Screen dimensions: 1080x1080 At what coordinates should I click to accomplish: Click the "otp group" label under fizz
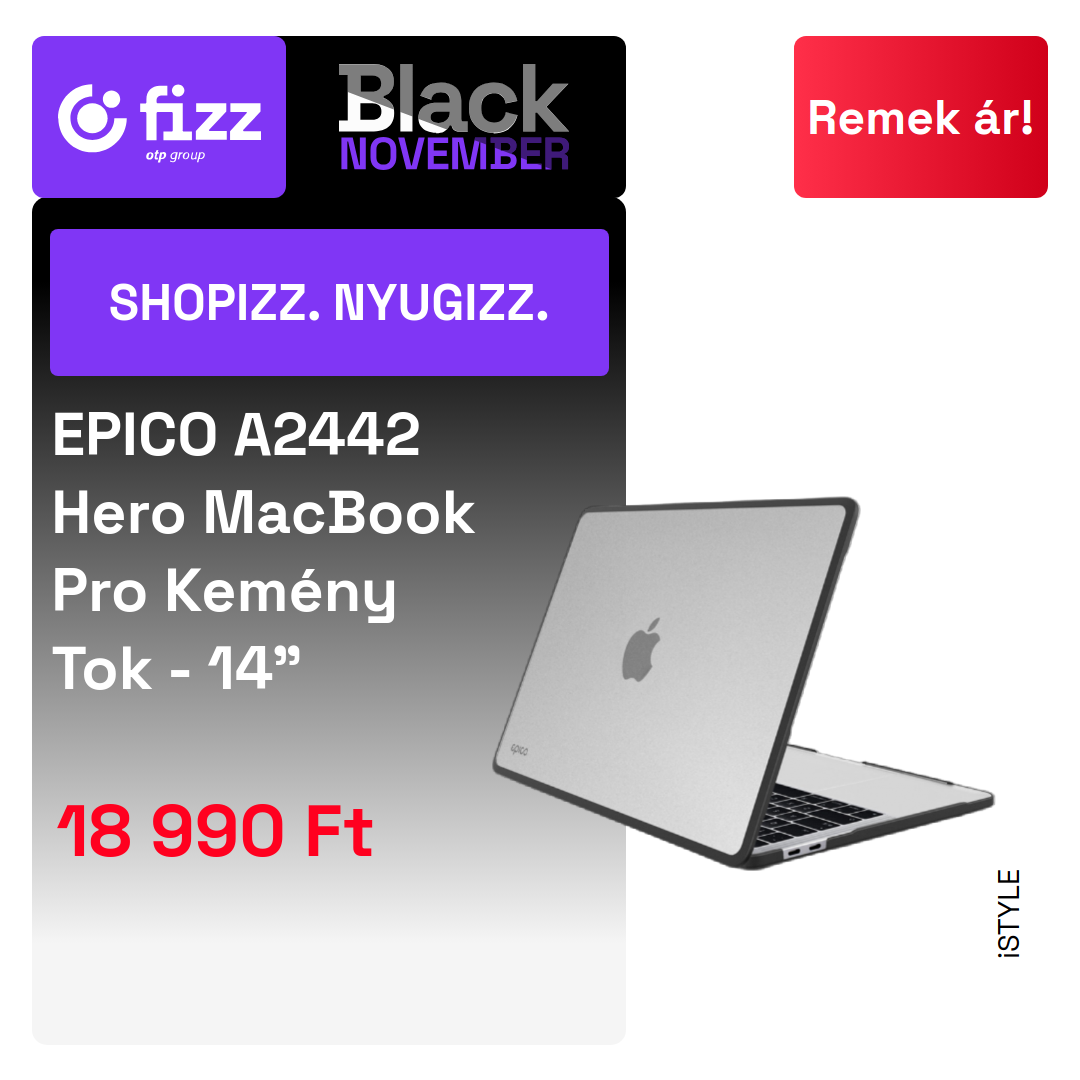click(x=175, y=156)
